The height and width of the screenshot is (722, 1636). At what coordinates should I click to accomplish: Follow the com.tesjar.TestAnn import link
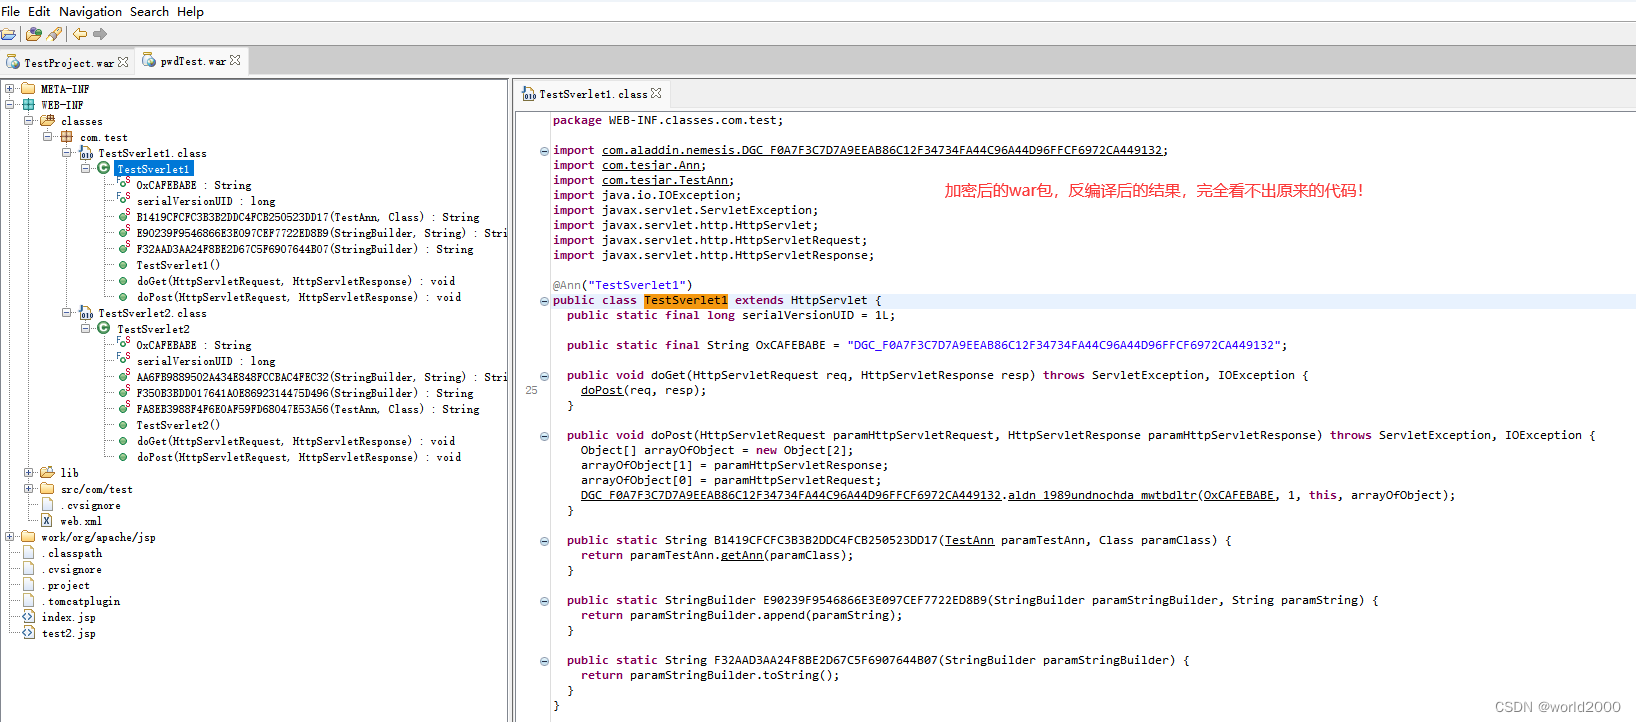(668, 180)
